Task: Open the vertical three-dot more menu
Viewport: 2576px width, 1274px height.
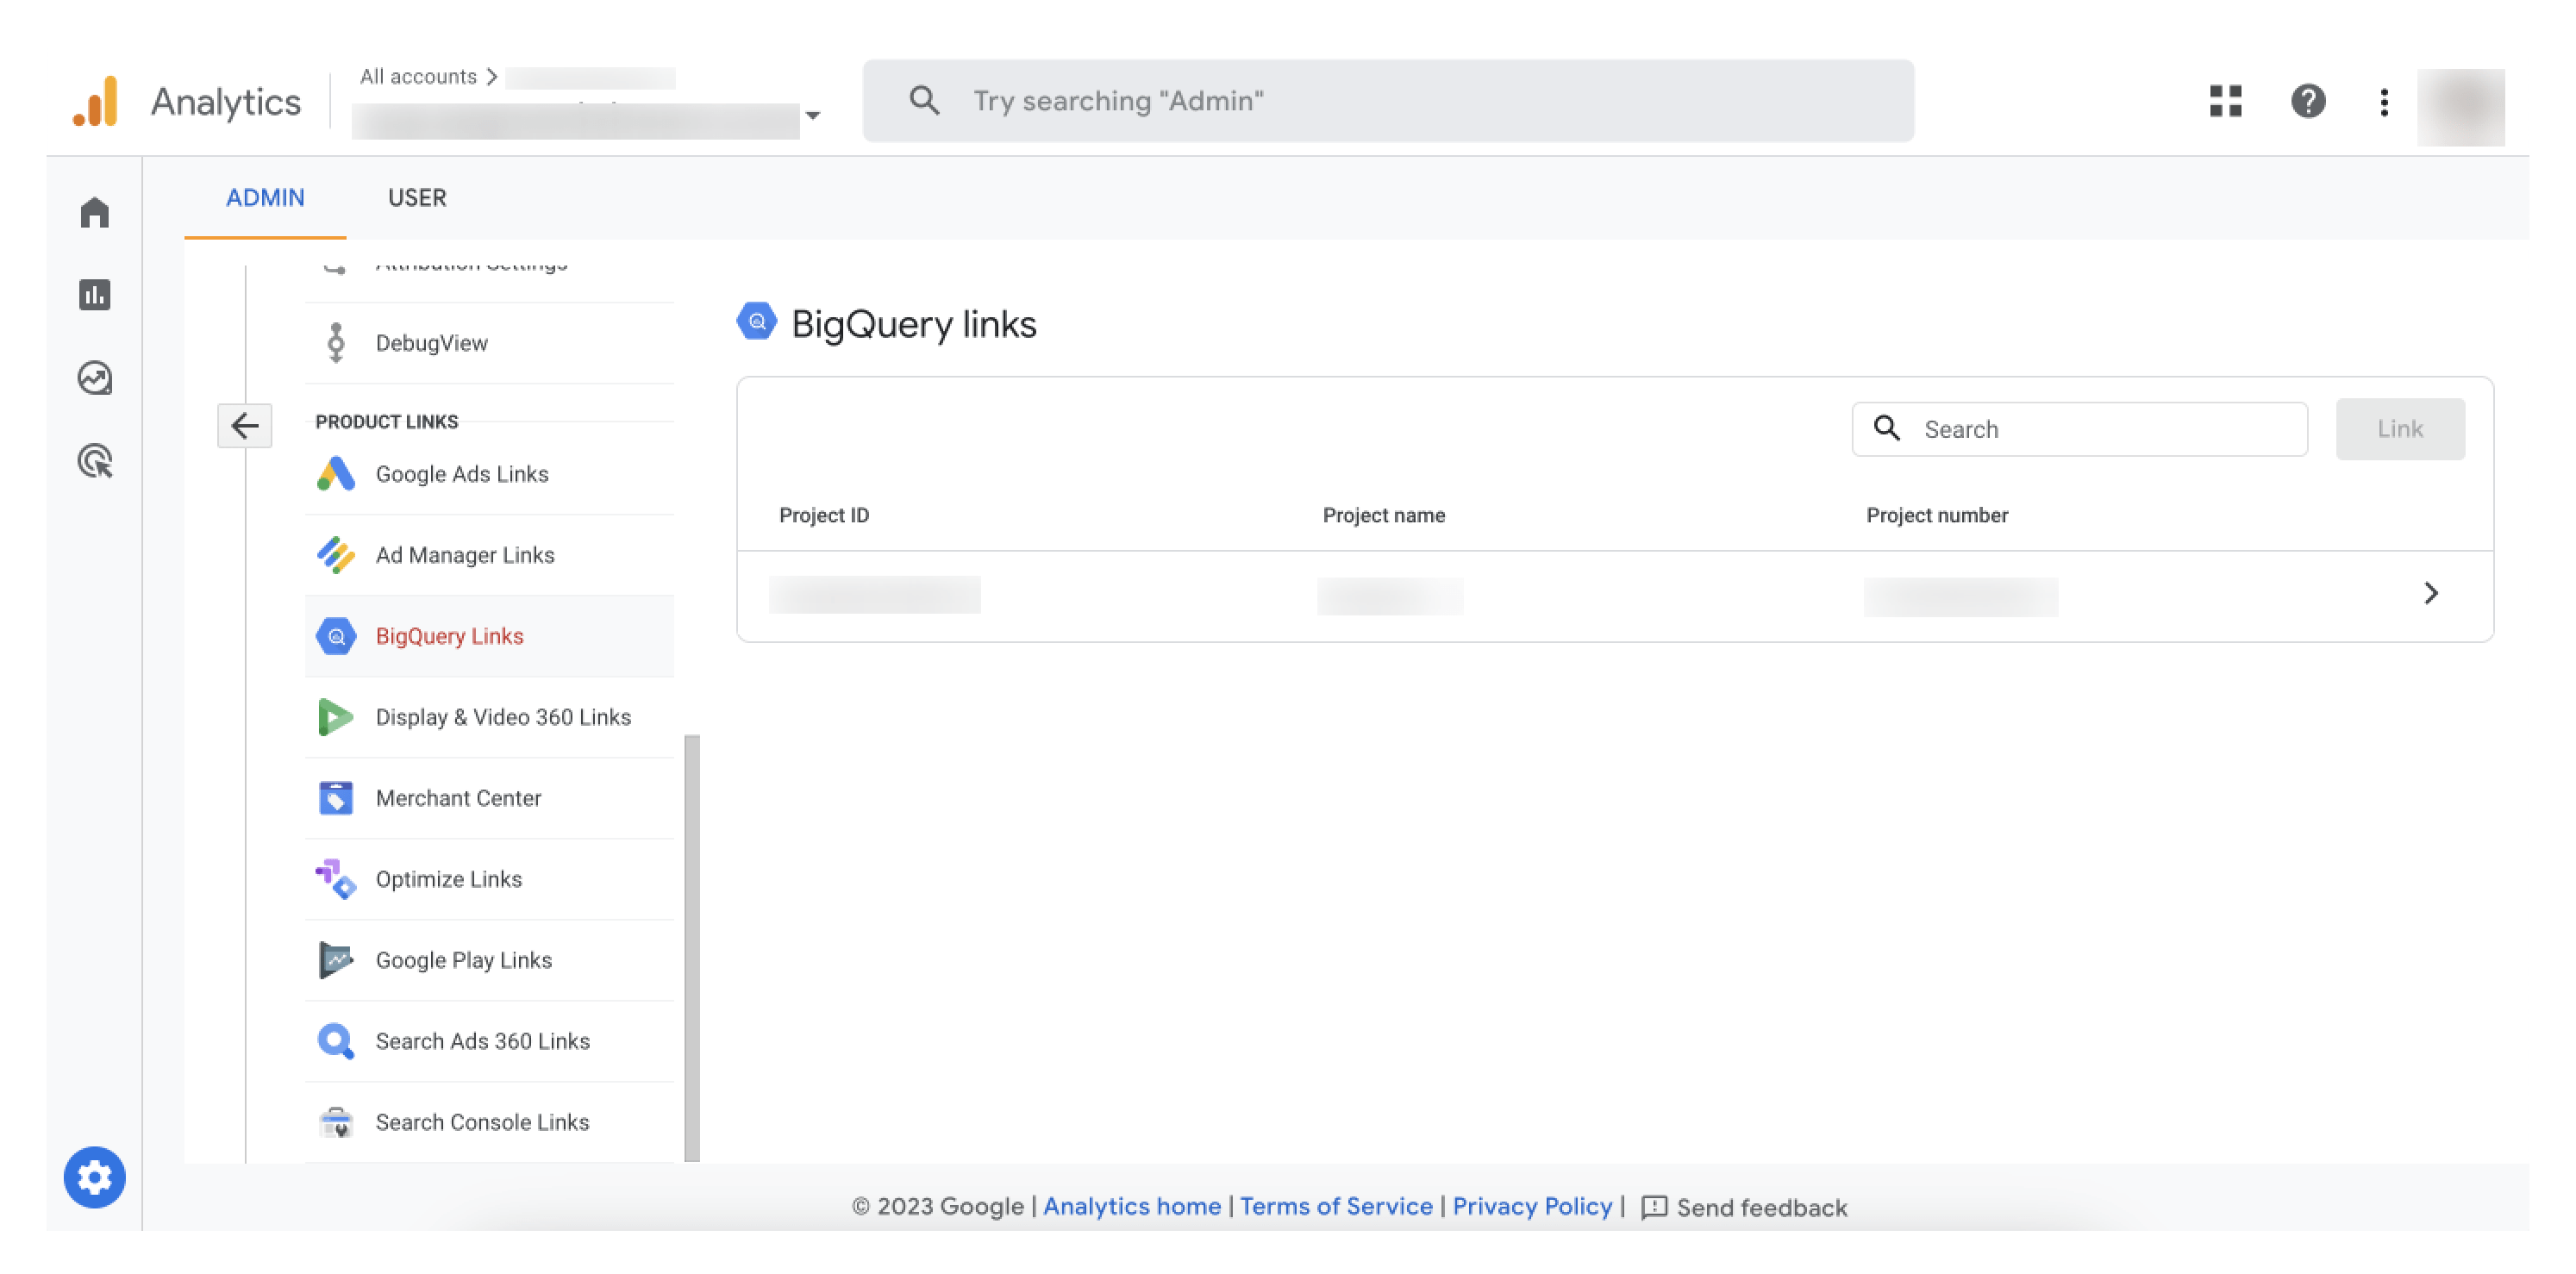Action: pos(2384,102)
